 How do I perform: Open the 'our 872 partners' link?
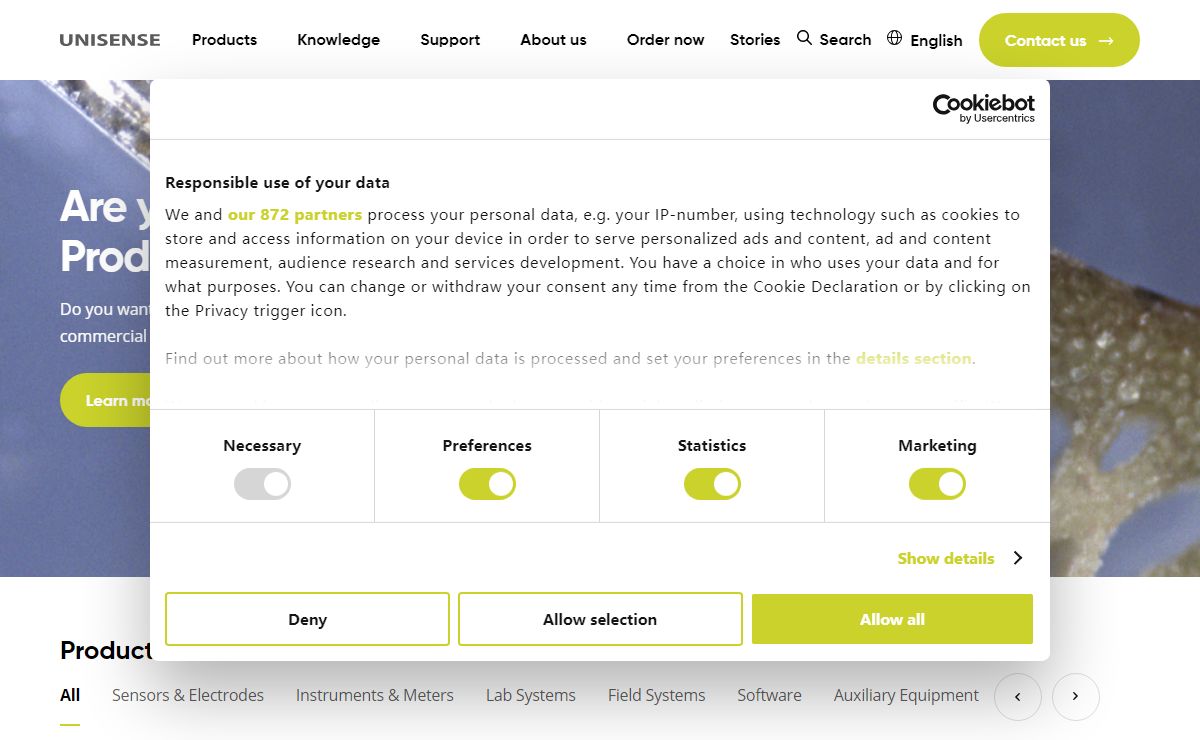[x=294, y=214]
